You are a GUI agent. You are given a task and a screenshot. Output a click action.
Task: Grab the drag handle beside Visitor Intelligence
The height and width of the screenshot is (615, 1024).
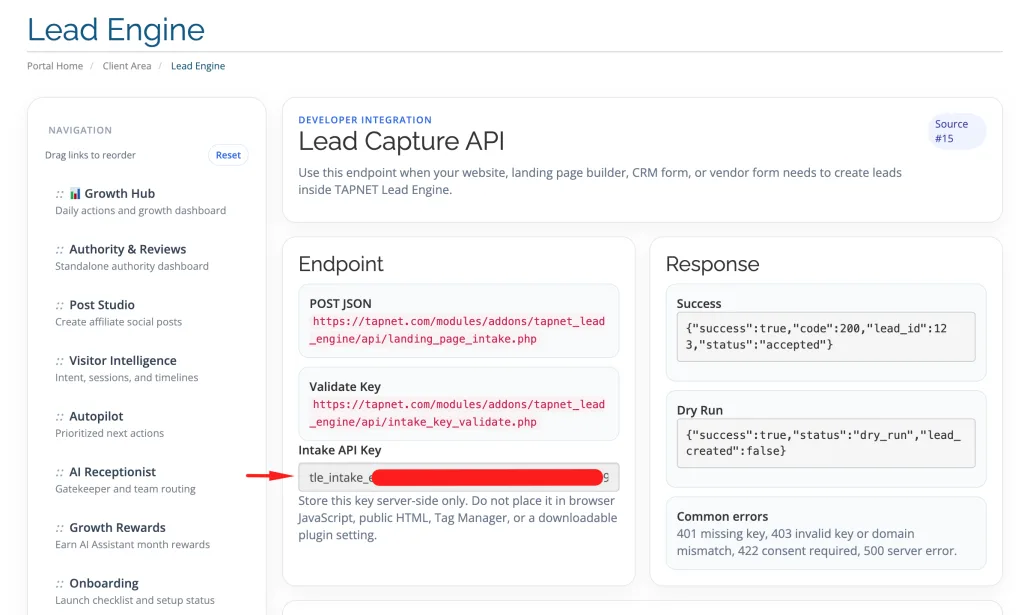59,361
